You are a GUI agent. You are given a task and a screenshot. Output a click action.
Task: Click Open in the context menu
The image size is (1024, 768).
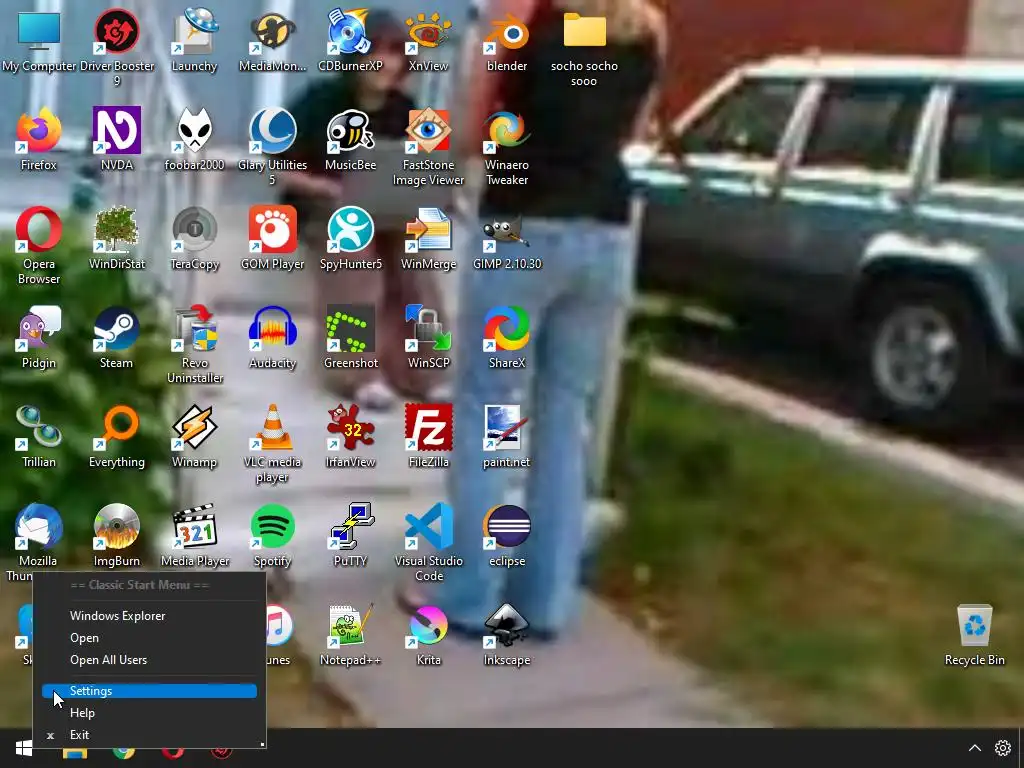point(150,638)
